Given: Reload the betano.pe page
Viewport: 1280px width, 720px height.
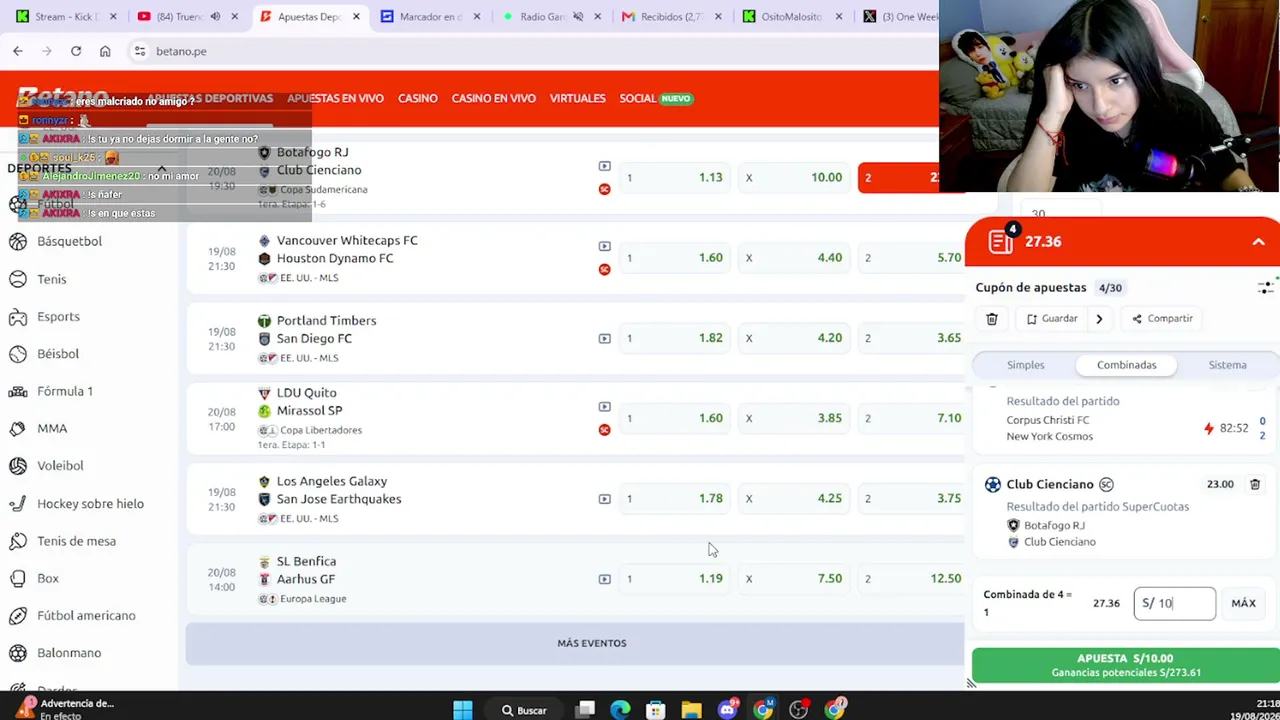Looking at the screenshot, I should pyautogui.click(x=76, y=51).
